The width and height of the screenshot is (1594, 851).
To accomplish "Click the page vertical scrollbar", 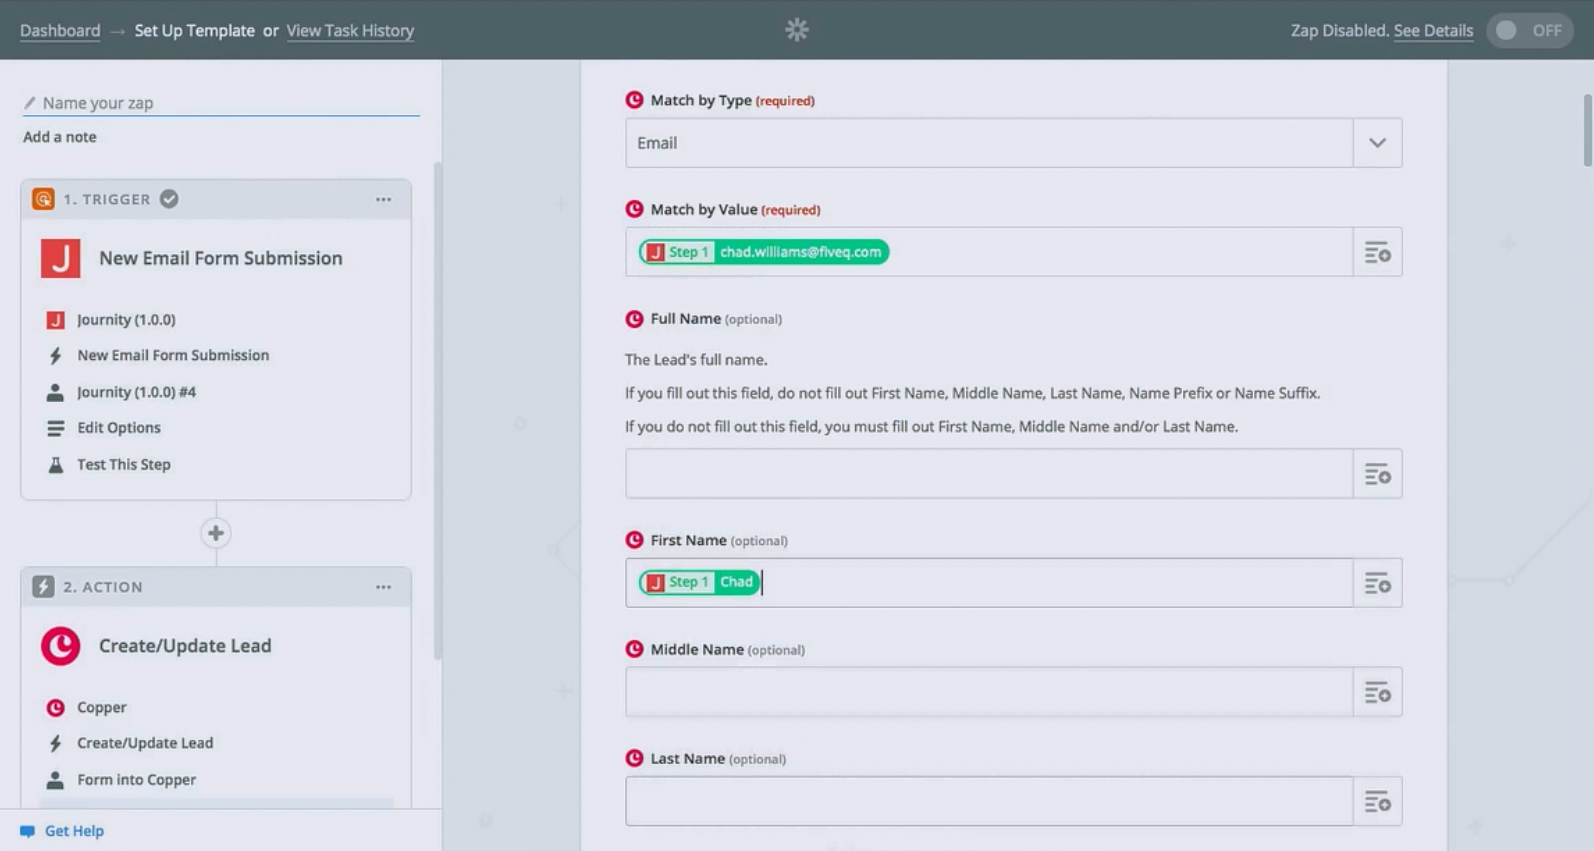I will point(1587,130).
